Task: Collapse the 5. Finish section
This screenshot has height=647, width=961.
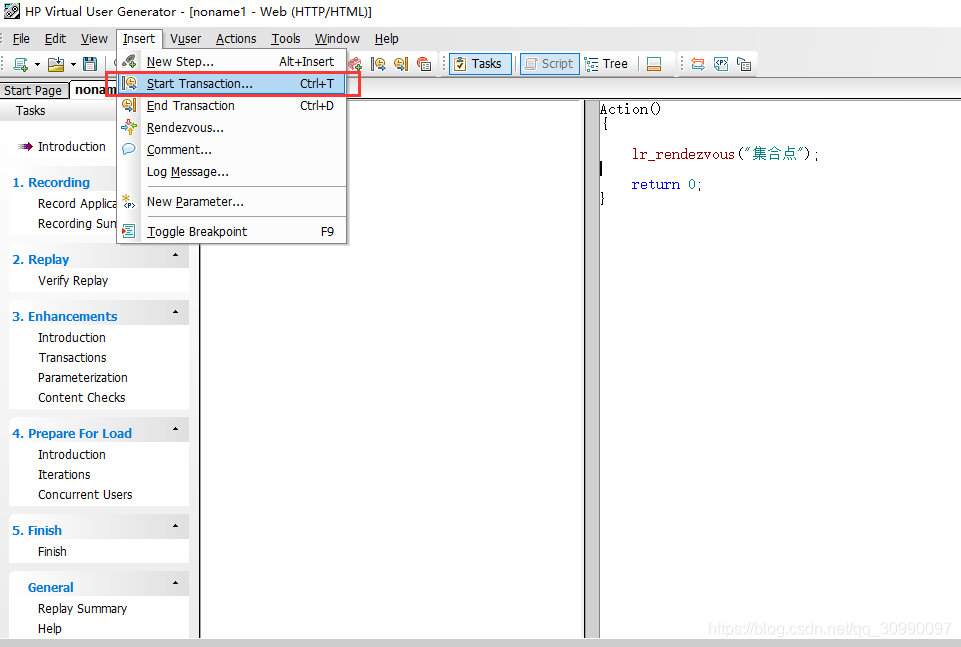Action: pos(175,526)
